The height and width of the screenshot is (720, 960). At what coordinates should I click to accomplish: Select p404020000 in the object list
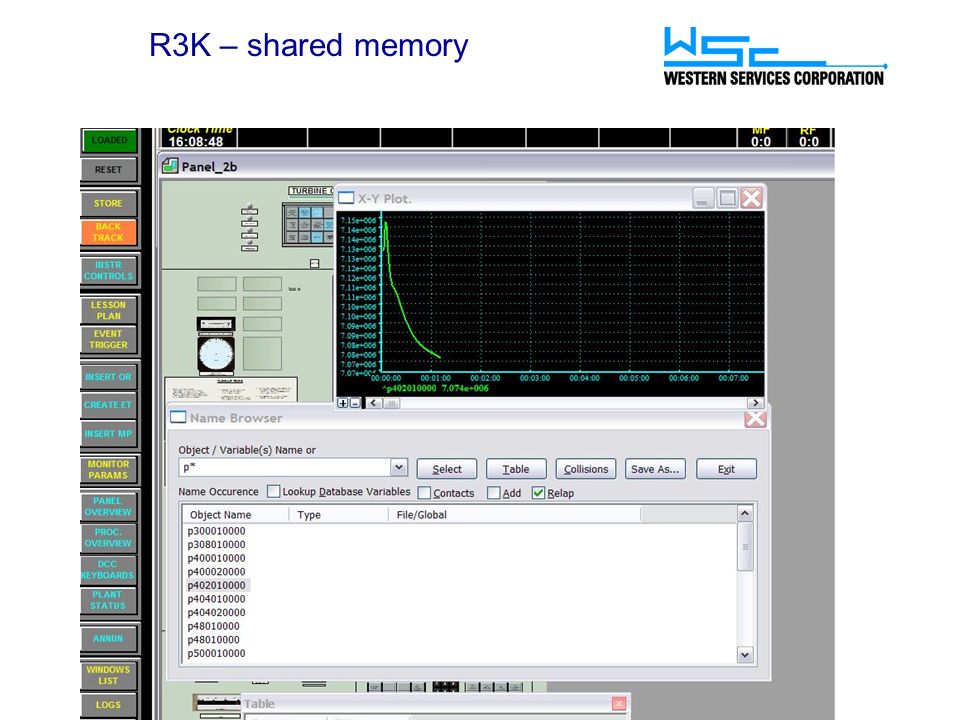pyautogui.click(x=216, y=612)
